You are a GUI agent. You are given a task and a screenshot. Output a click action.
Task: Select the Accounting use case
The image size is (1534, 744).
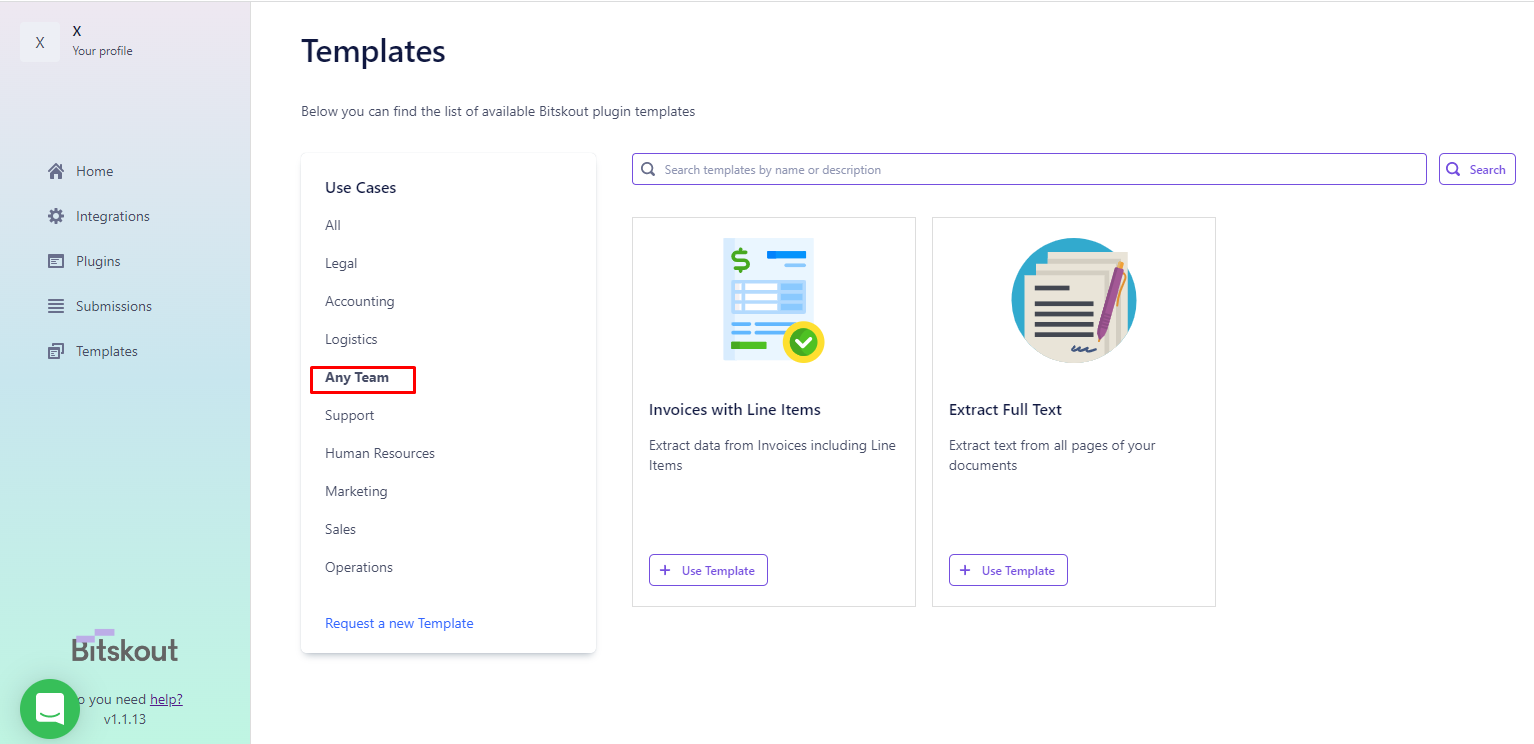tap(359, 301)
